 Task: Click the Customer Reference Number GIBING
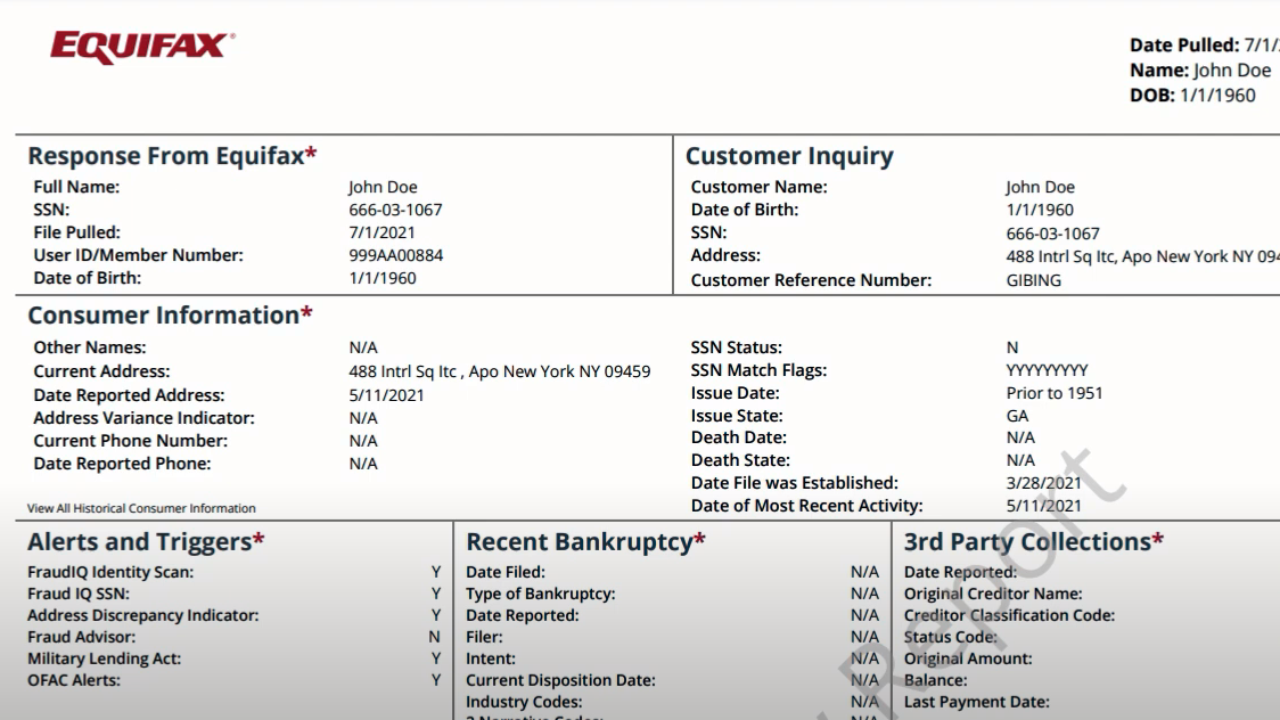click(x=1033, y=280)
